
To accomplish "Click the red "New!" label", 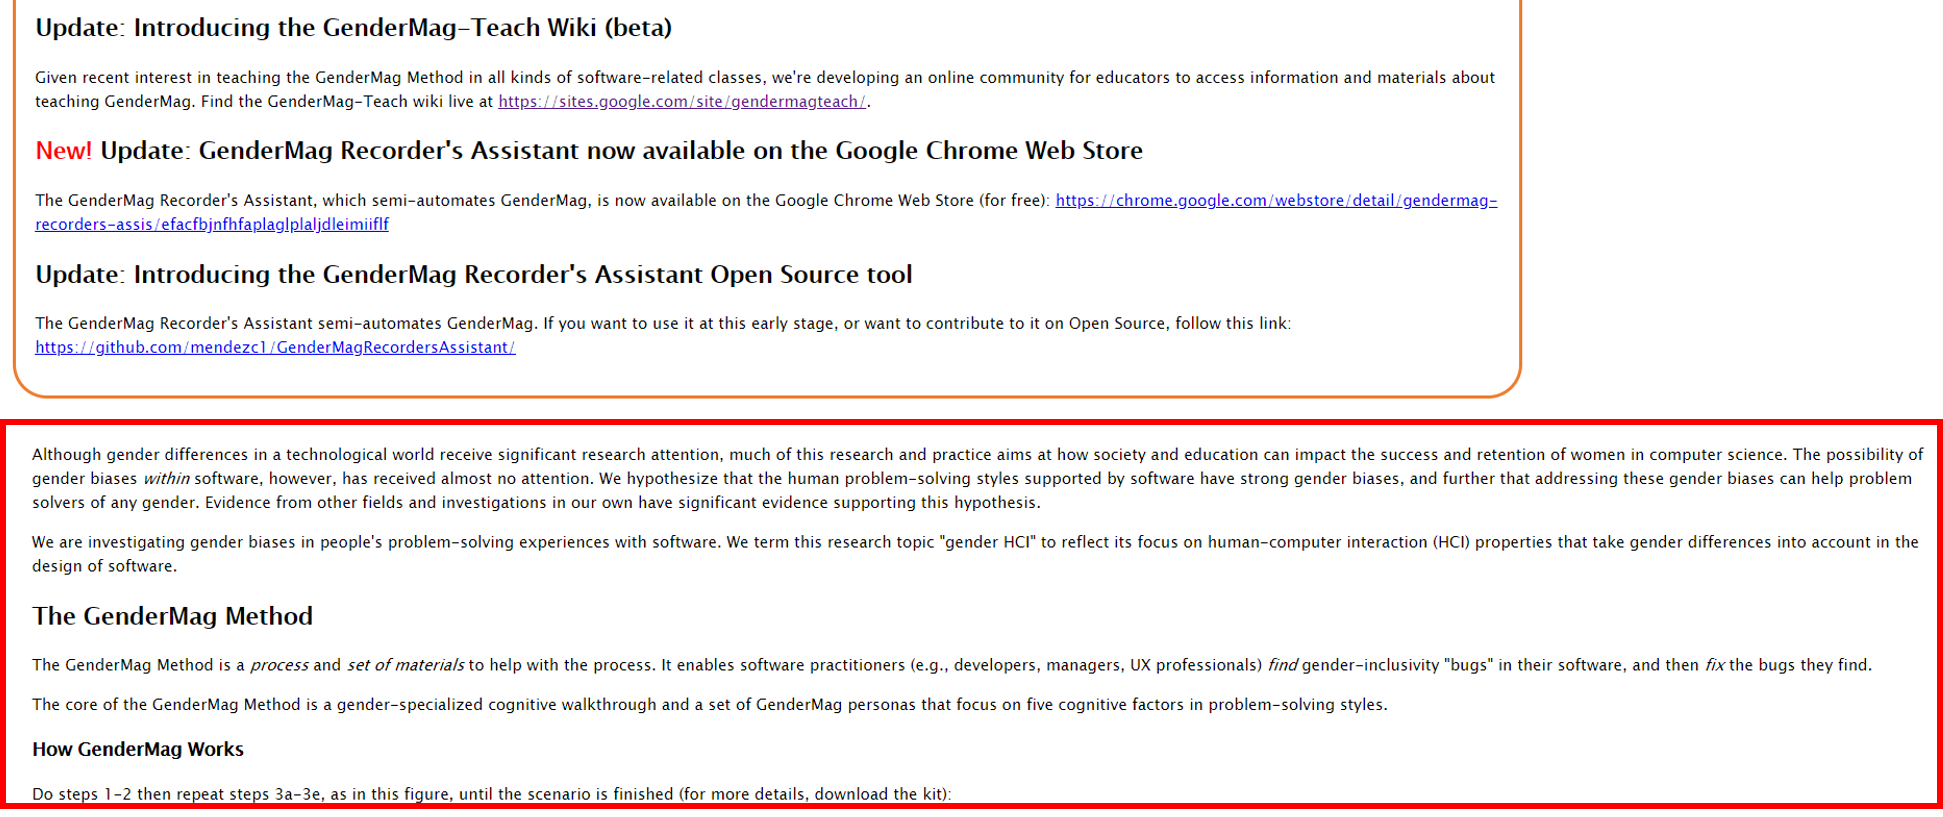I will tap(63, 151).
